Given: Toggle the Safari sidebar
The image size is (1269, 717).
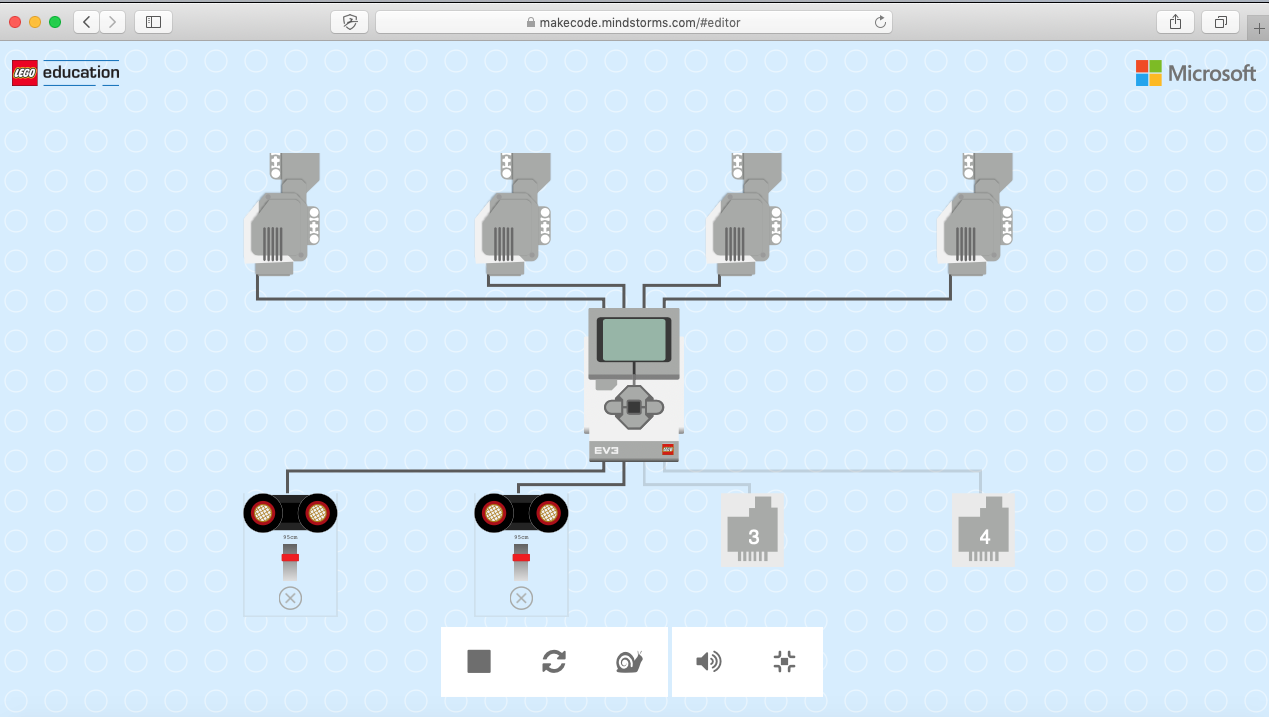Looking at the screenshot, I should (153, 21).
